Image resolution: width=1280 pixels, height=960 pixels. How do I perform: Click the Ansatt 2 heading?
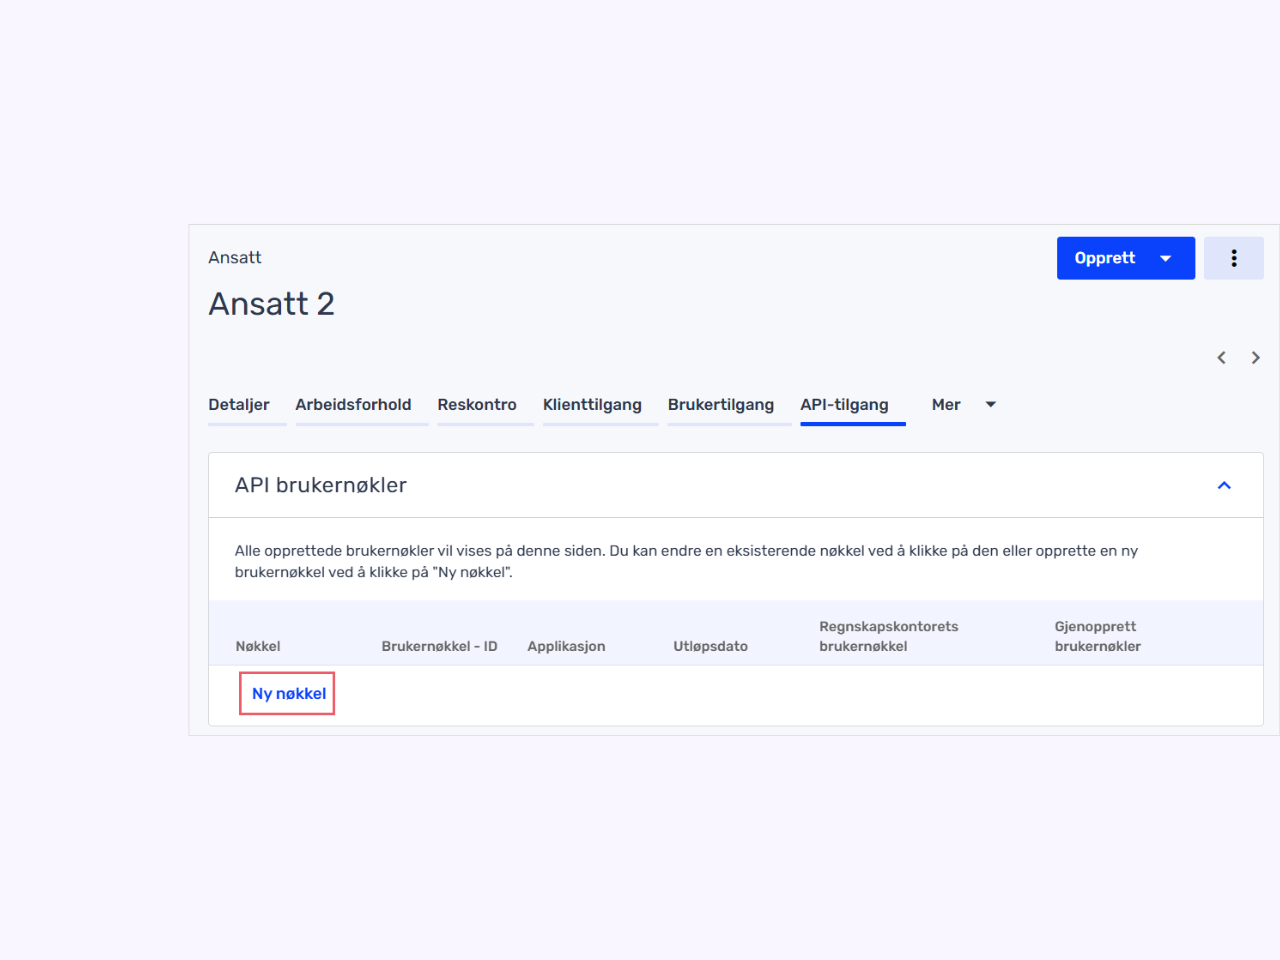pos(271,303)
